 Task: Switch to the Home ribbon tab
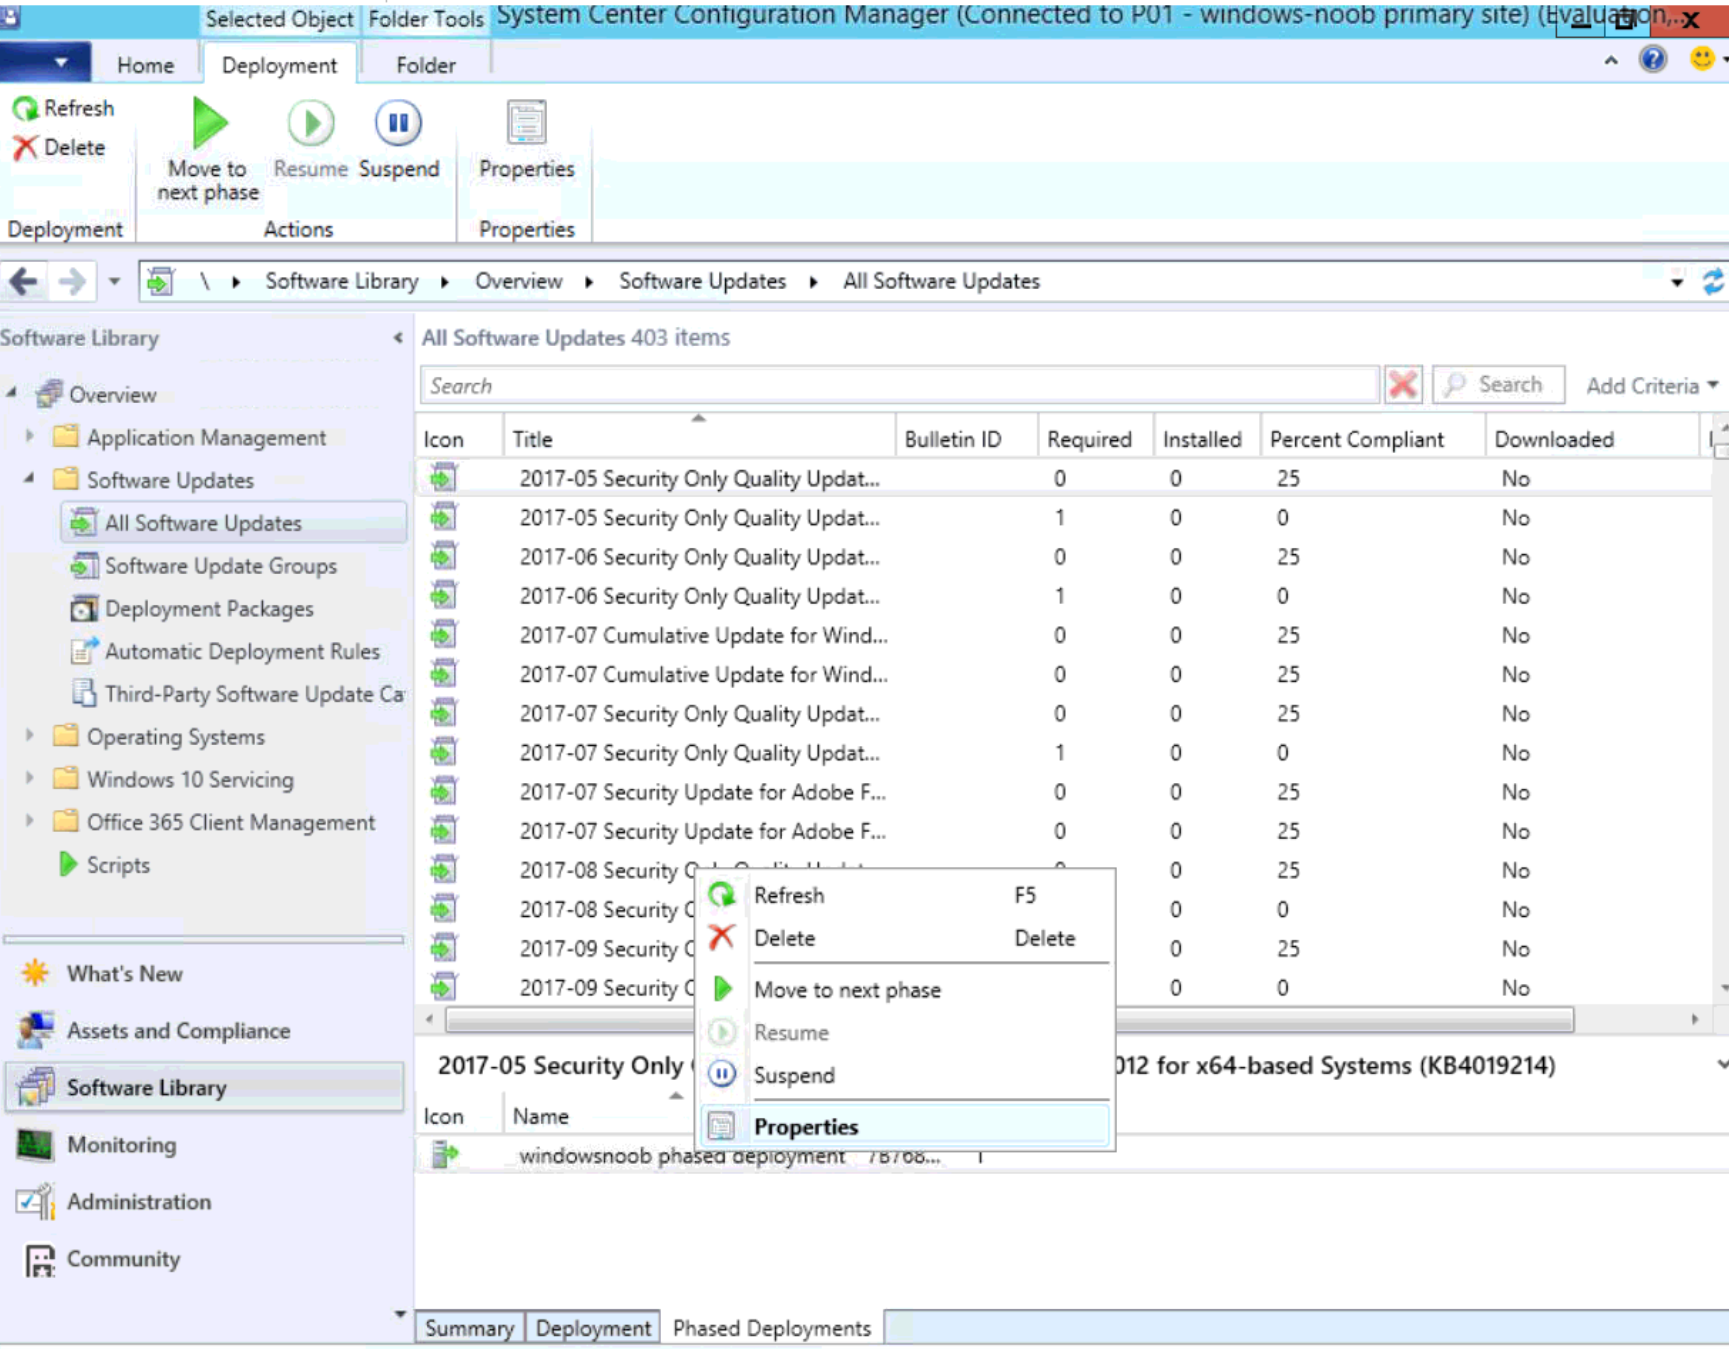146,65
